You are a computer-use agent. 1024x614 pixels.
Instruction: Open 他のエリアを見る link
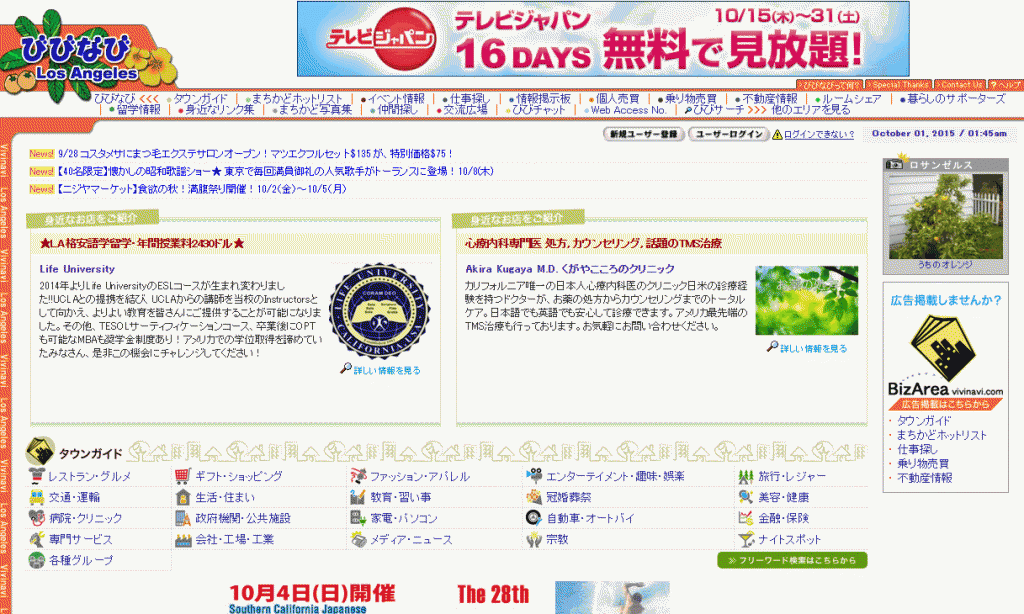point(811,110)
